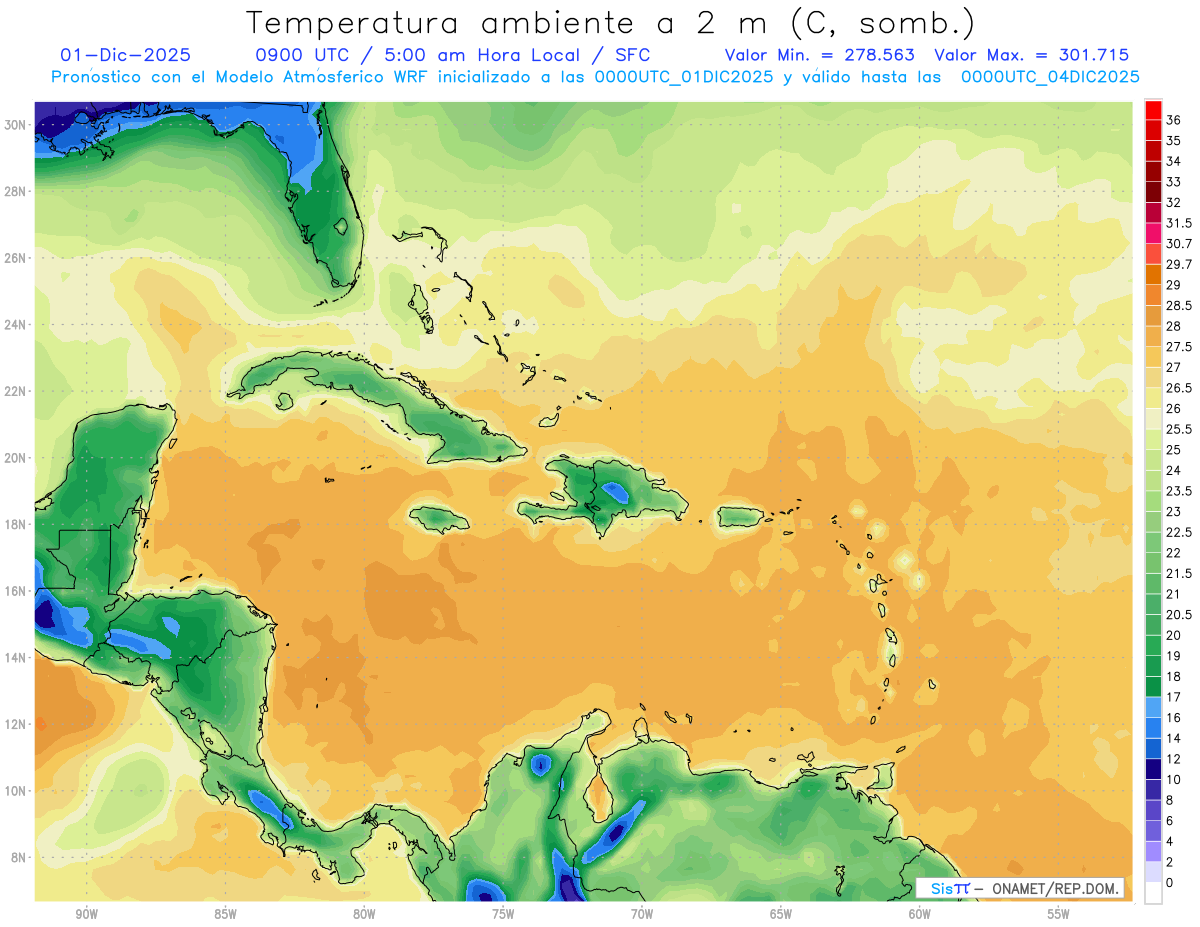The height and width of the screenshot is (927, 1200).
Task: Click the legend value 19
Action: coord(1174,656)
